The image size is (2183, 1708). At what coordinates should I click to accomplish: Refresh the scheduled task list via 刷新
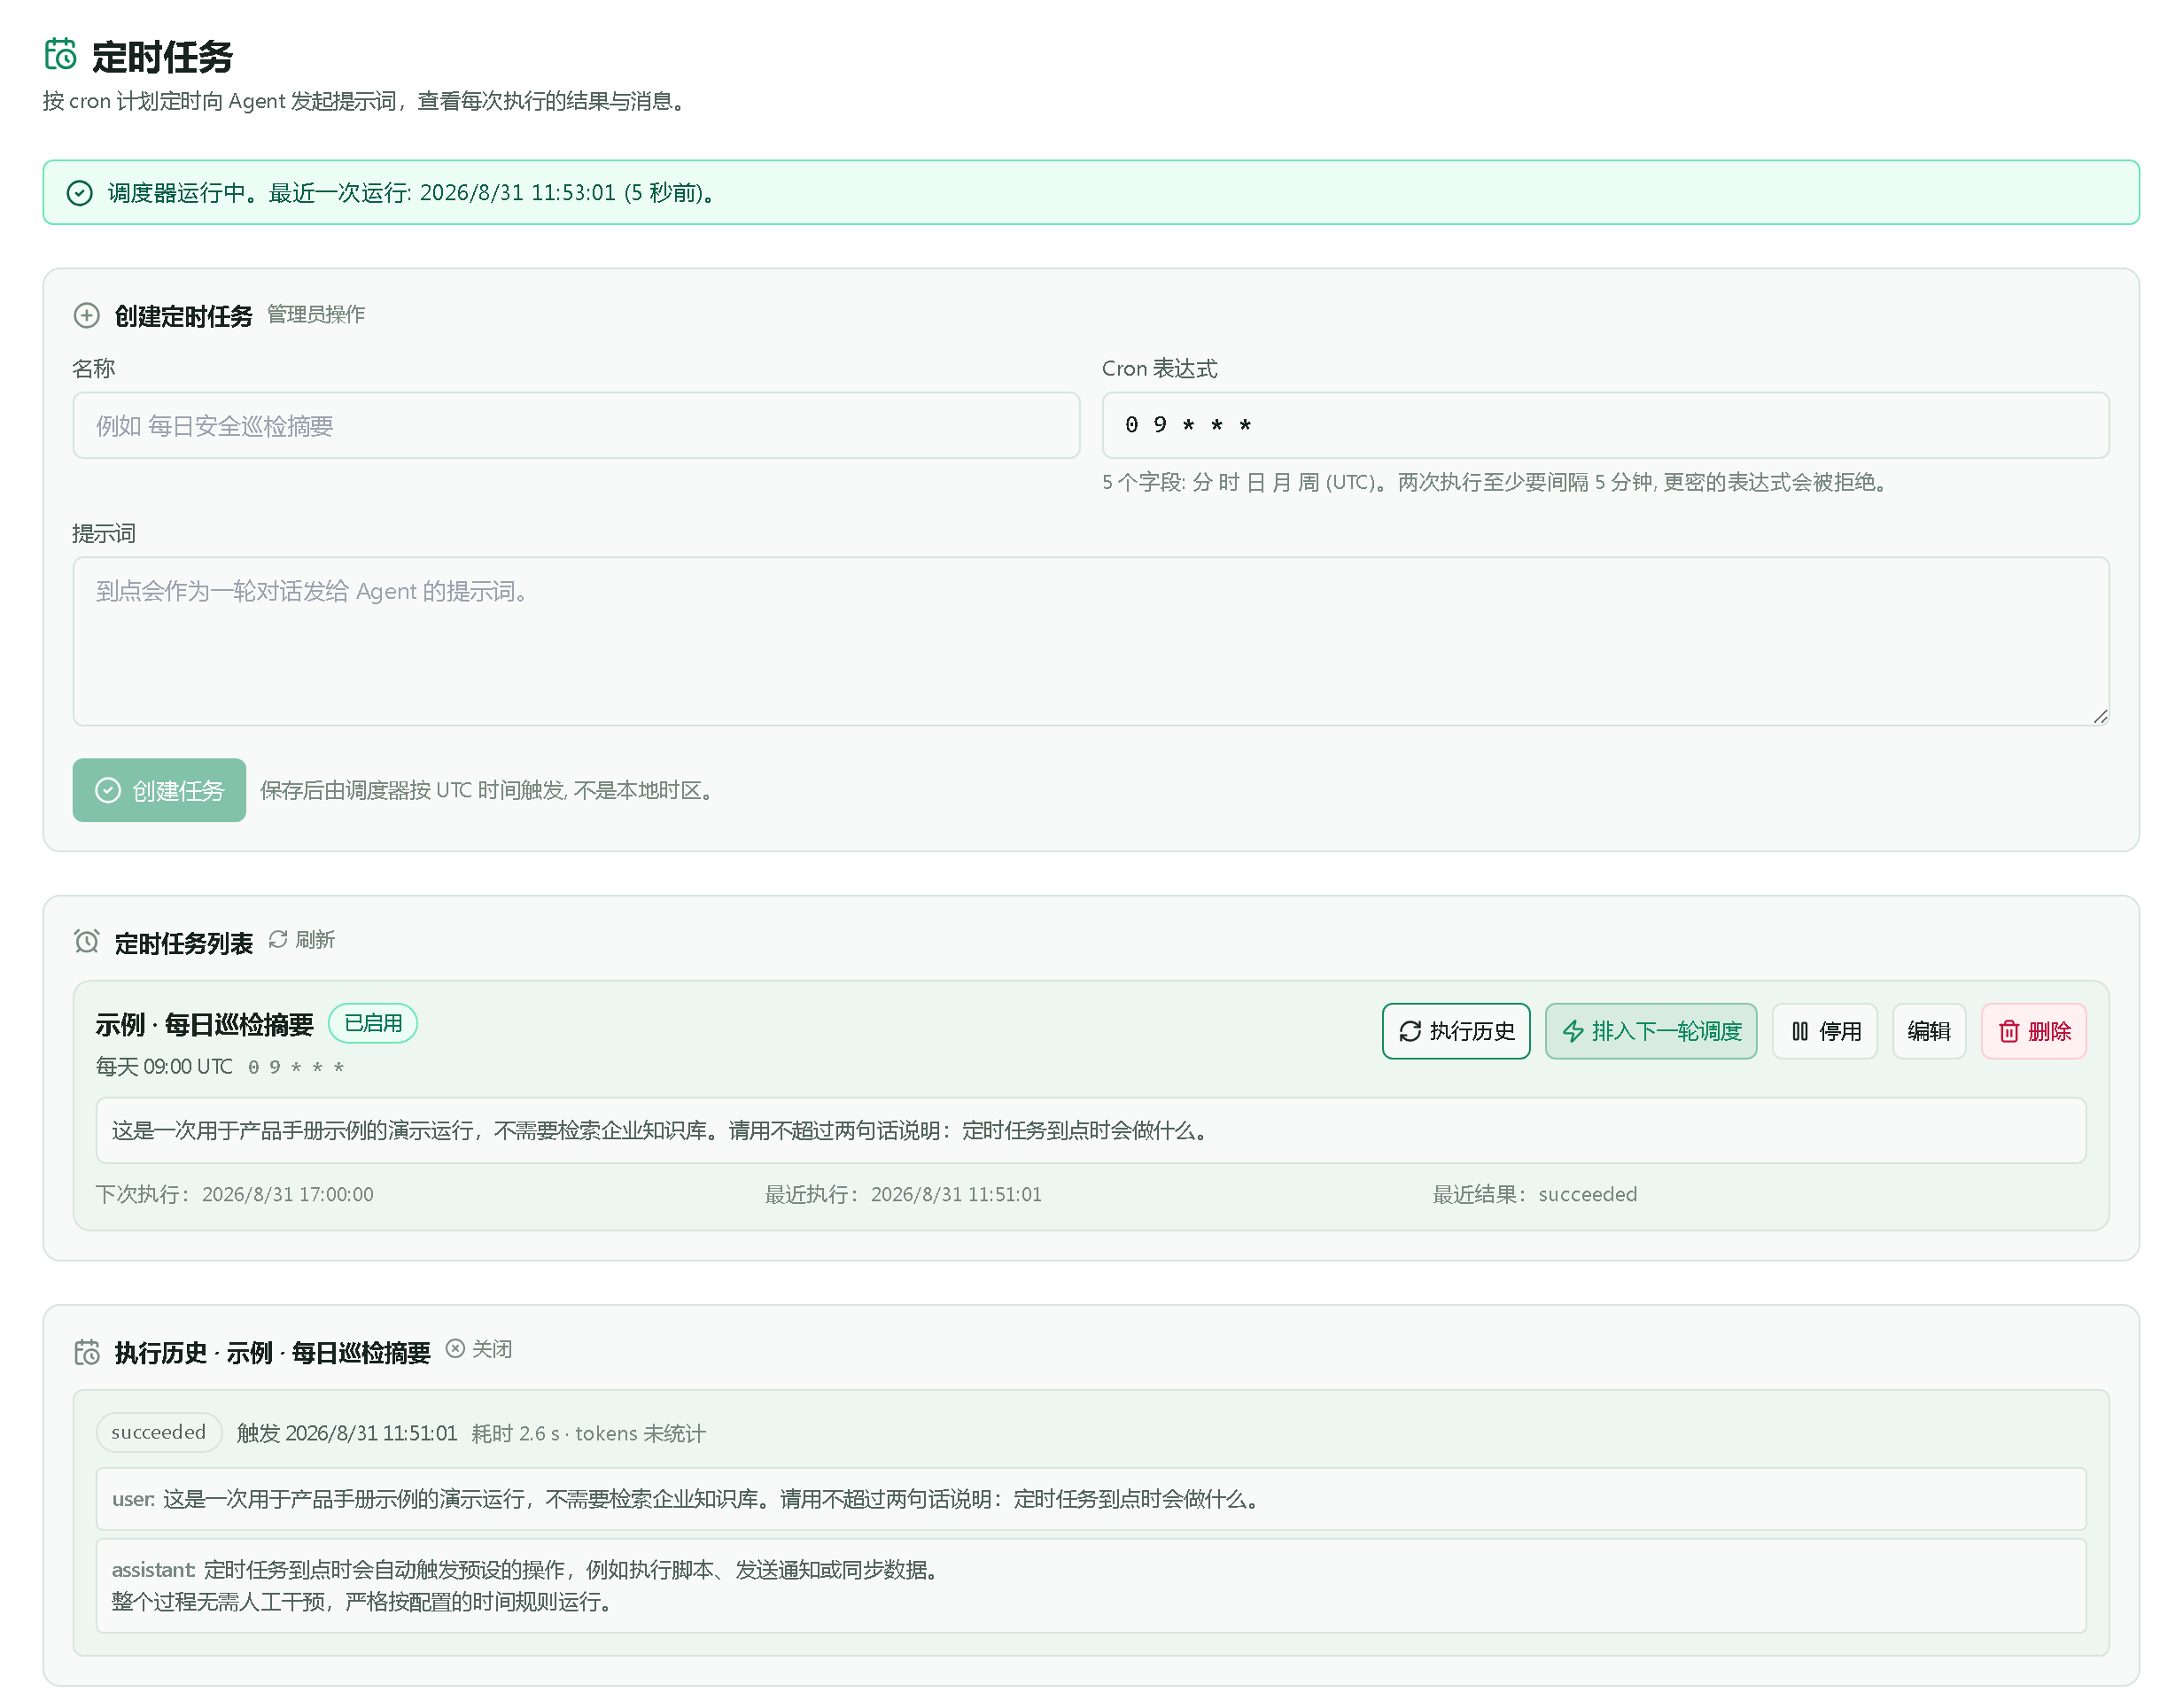click(302, 940)
